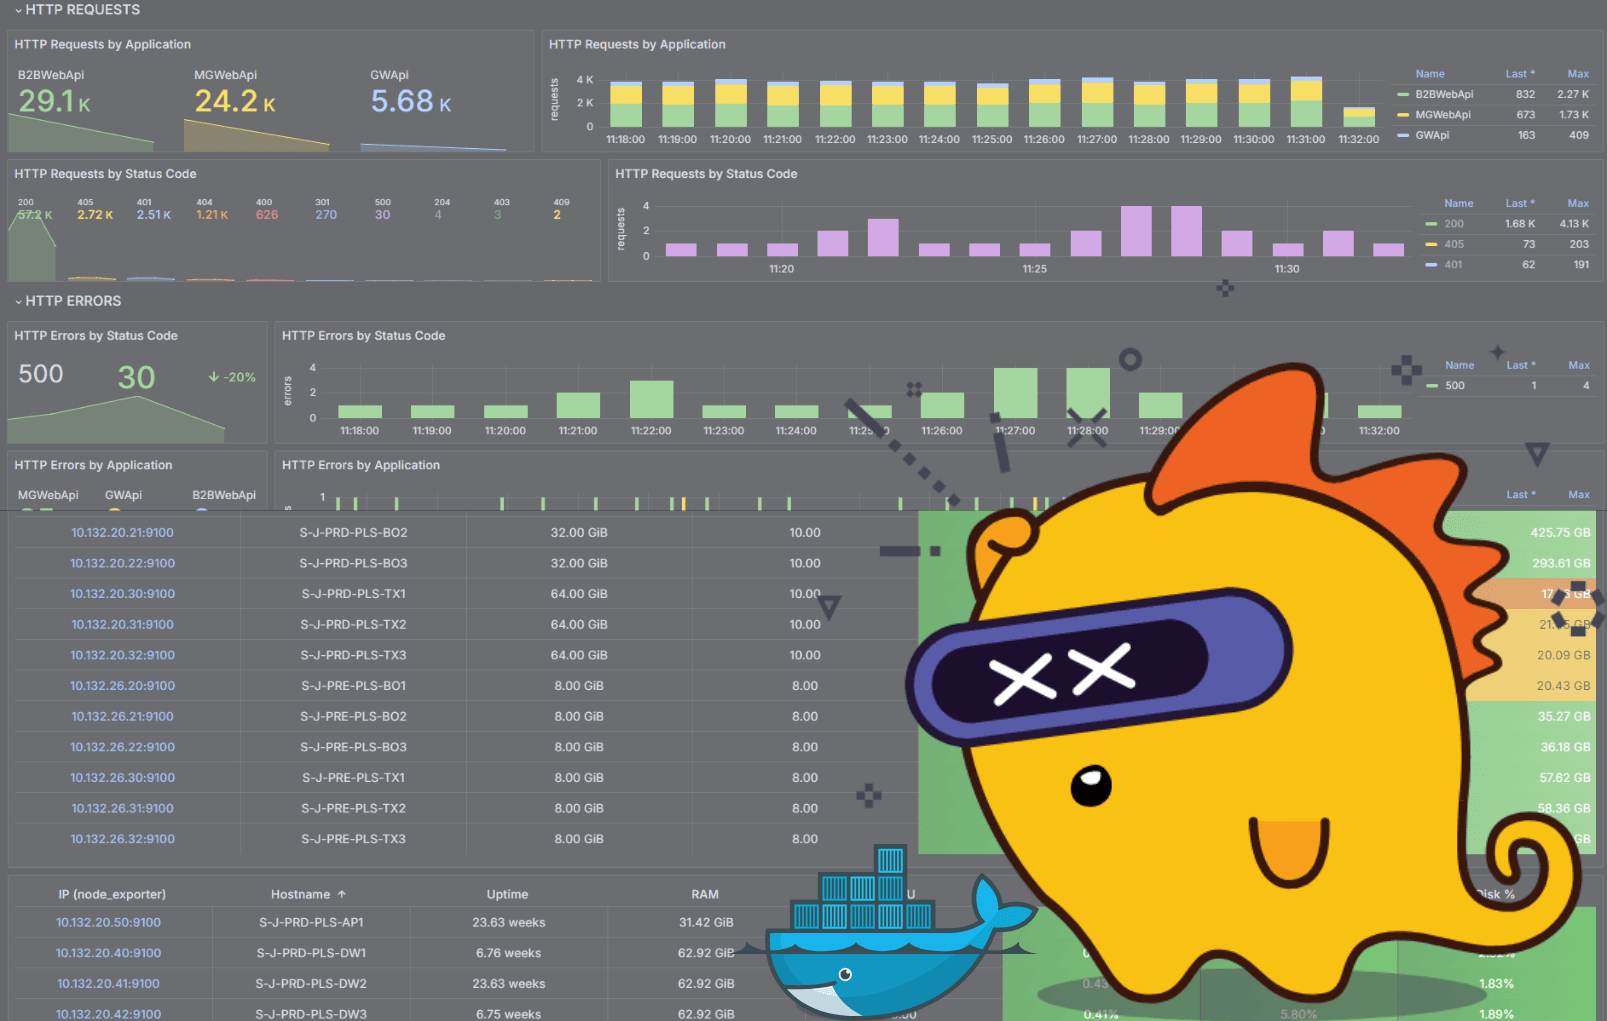Open the 10.132.26.32:9100 node exporter link
The height and width of the screenshot is (1021, 1607).
point(122,839)
